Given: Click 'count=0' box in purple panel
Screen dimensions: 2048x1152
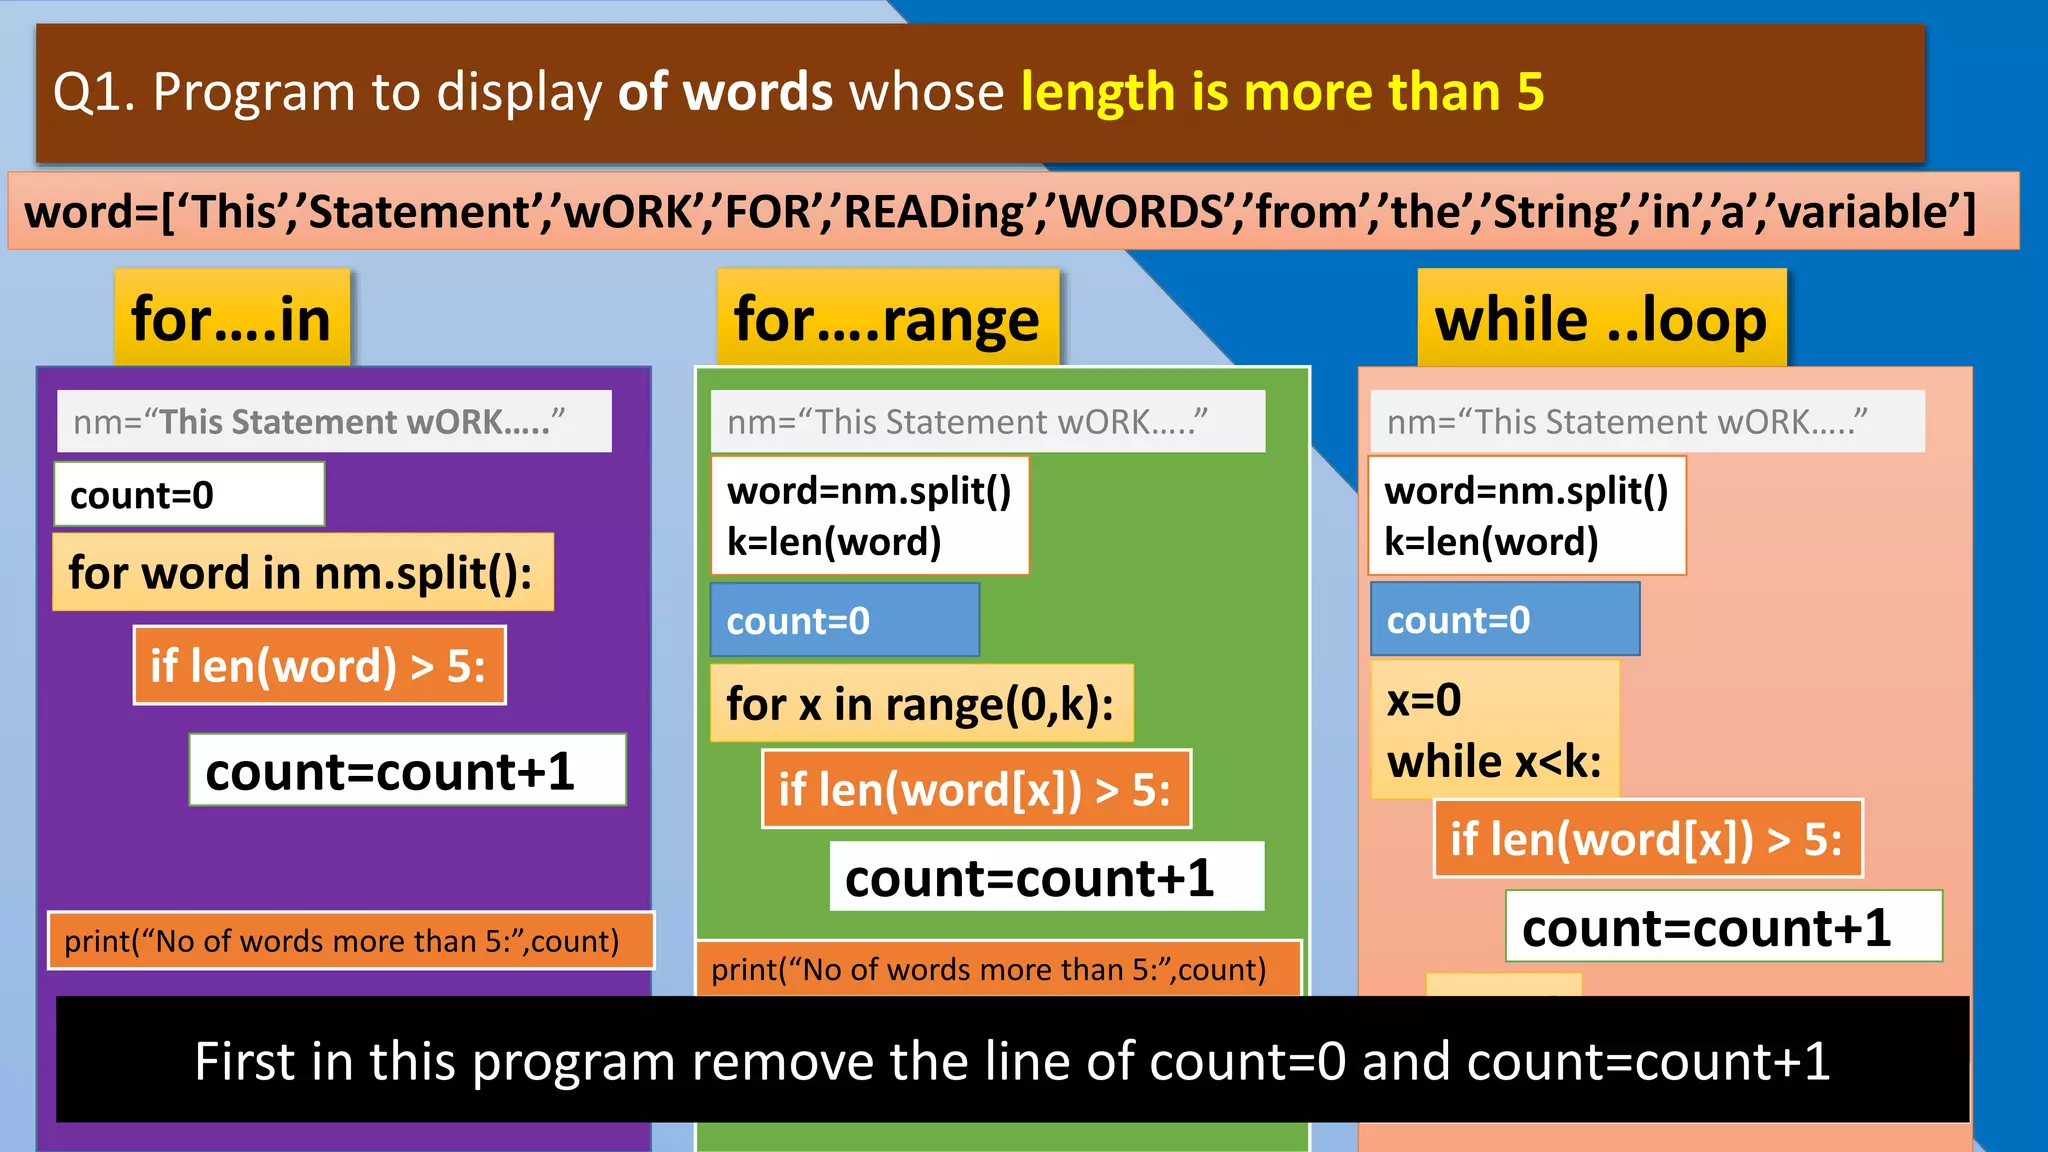Looking at the screenshot, I should [x=189, y=495].
